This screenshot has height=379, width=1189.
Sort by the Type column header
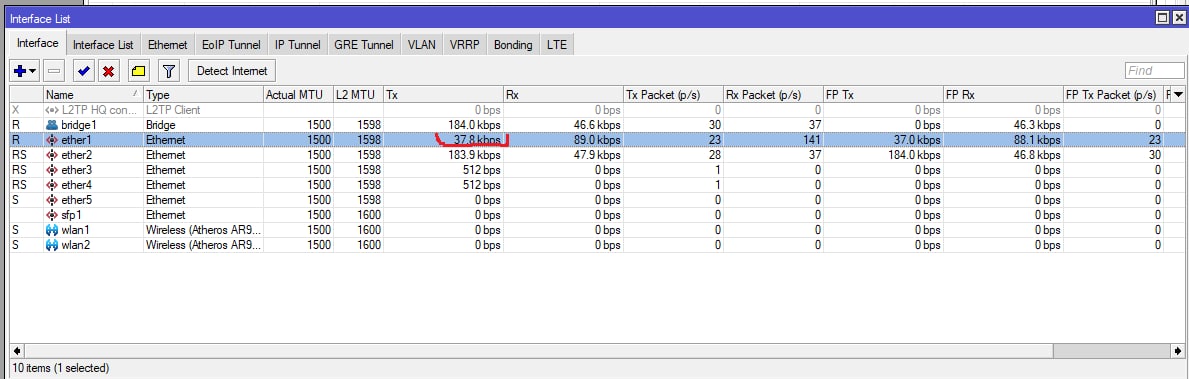click(203, 95)
